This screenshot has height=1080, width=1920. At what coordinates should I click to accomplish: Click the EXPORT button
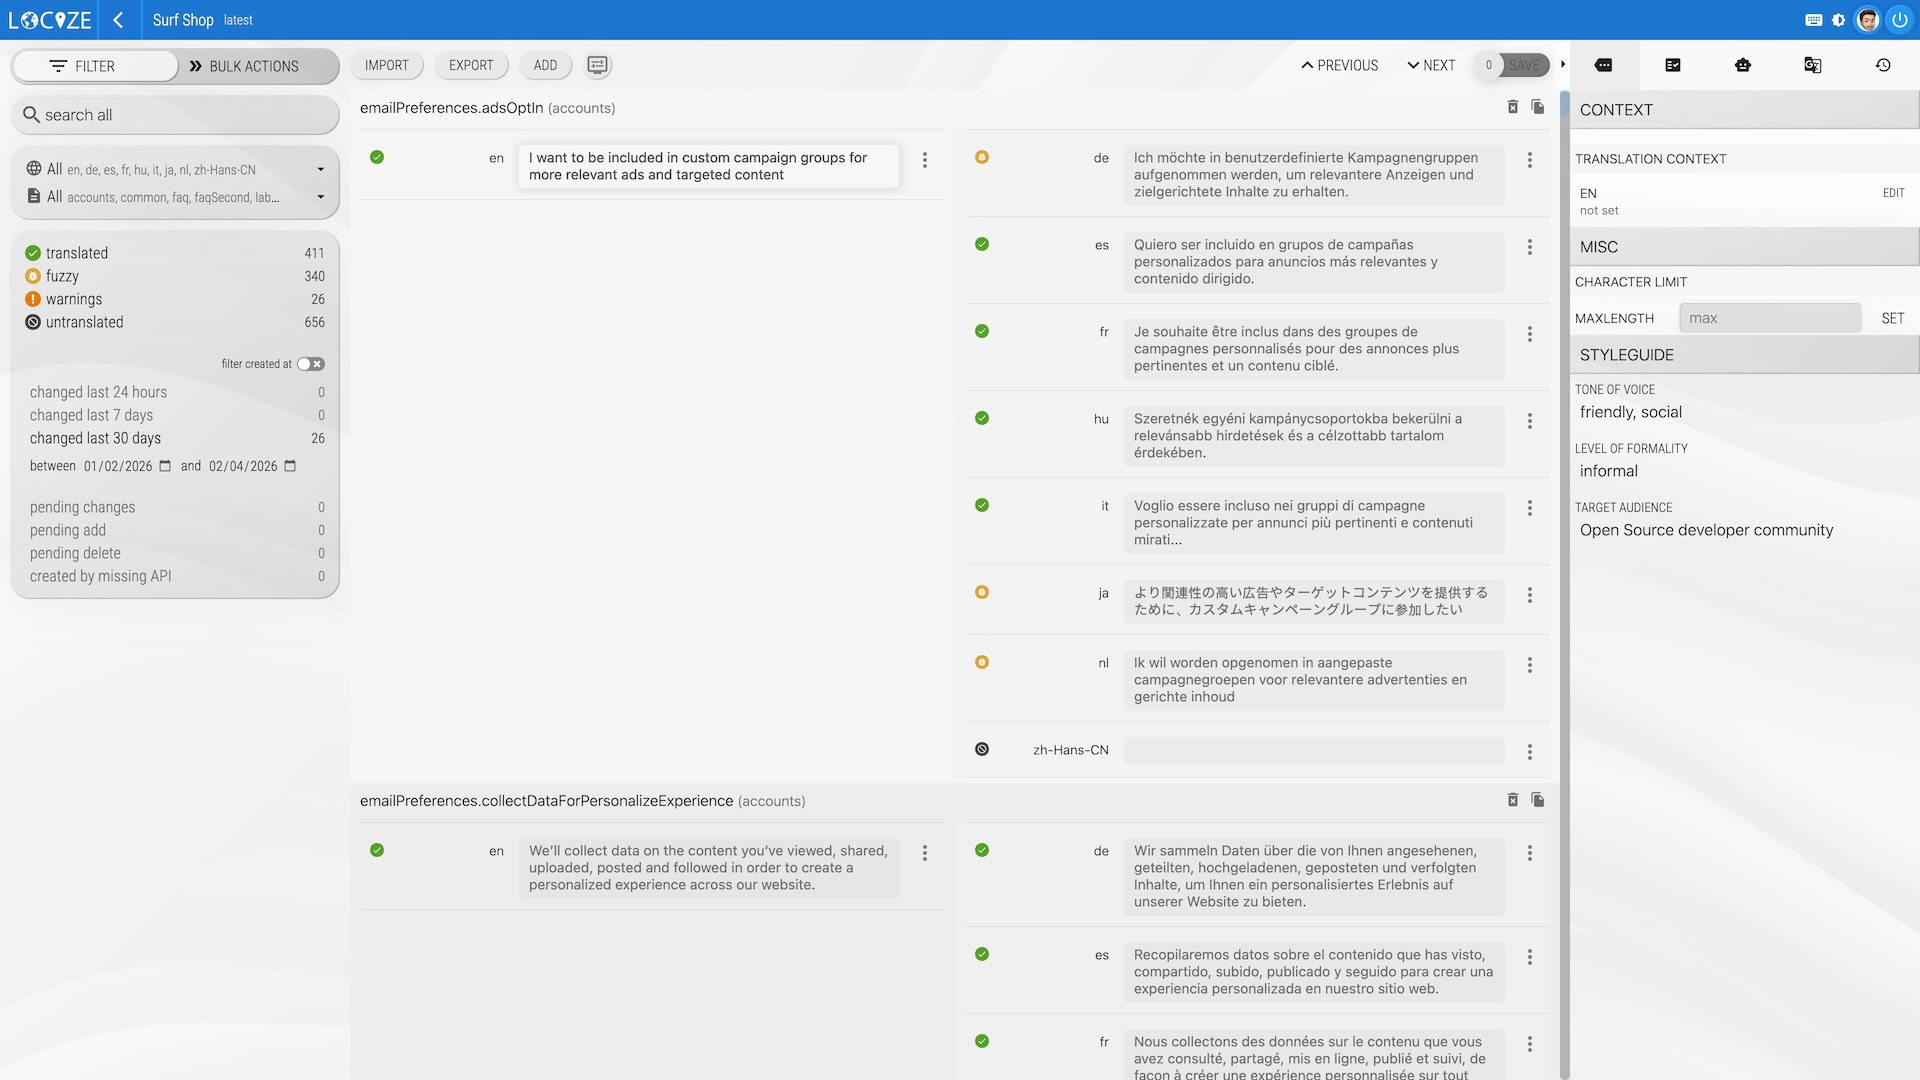[x=471, y=65]
